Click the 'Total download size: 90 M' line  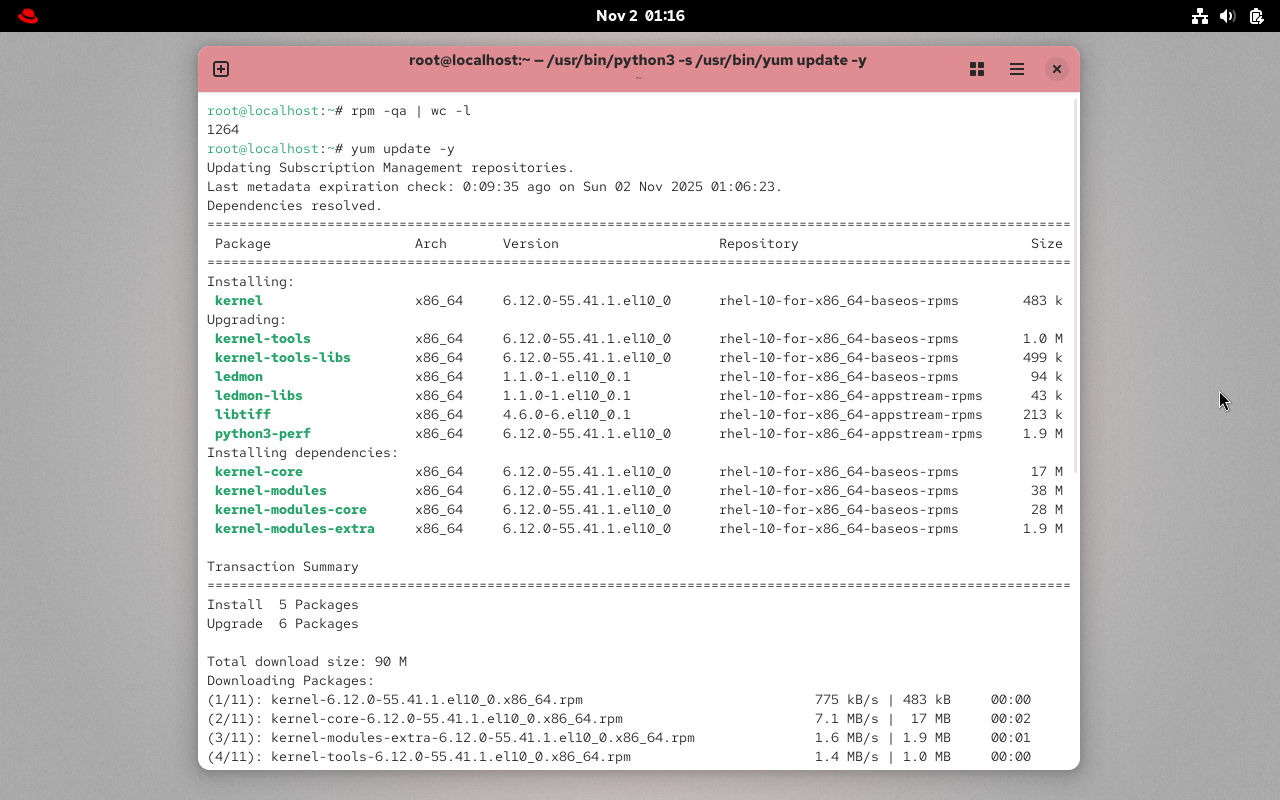click(306, 661)
